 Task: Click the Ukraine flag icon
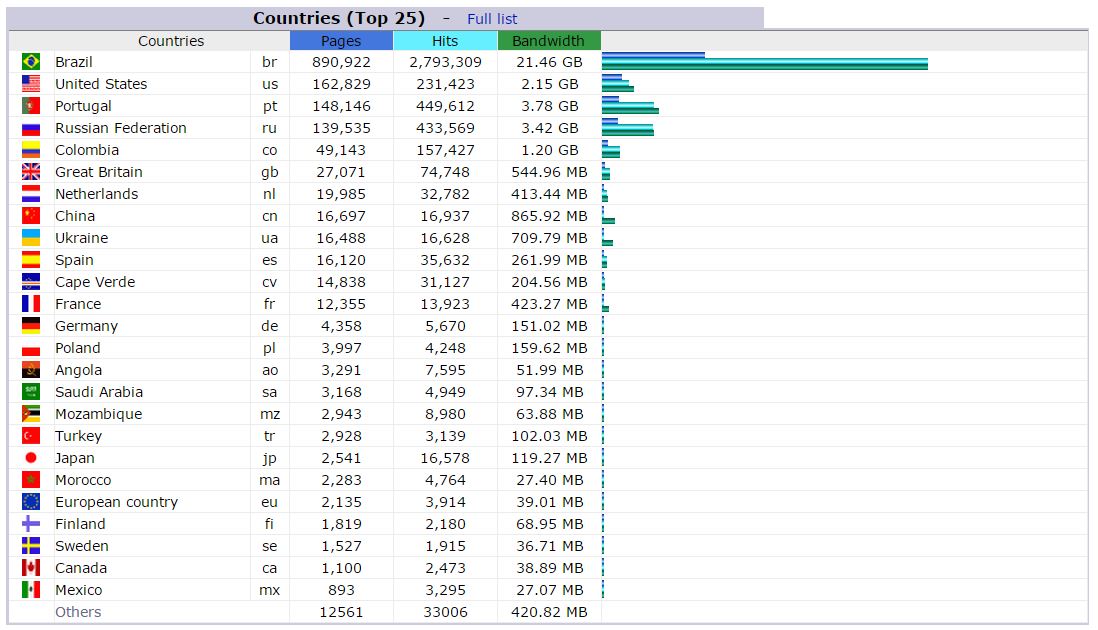point(31,238)
